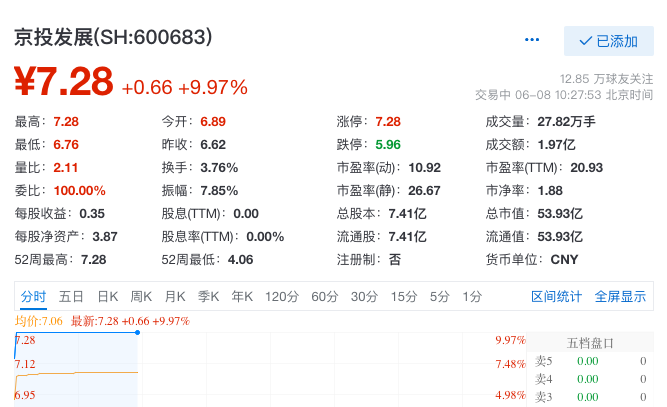Click the 五档盘口 order book header
The height and width of the screenshot is (407, 667).
590,343
